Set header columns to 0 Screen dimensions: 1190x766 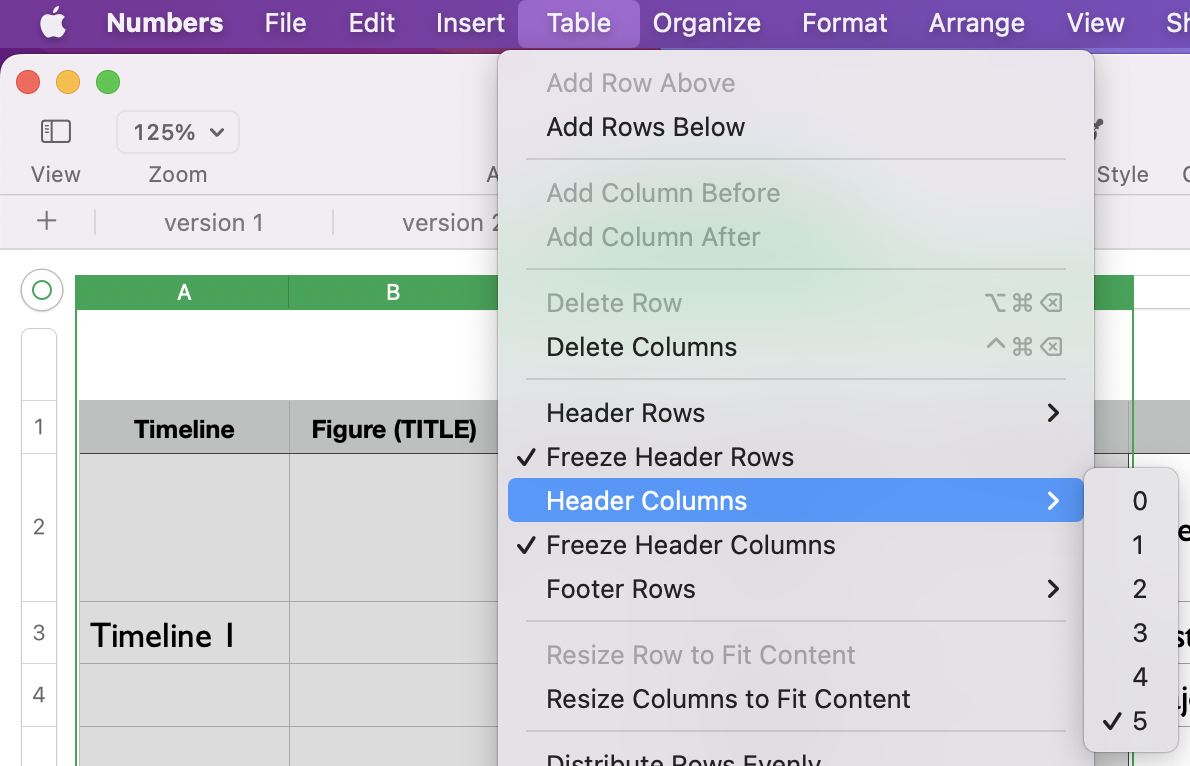click(x=1139, y=501)
